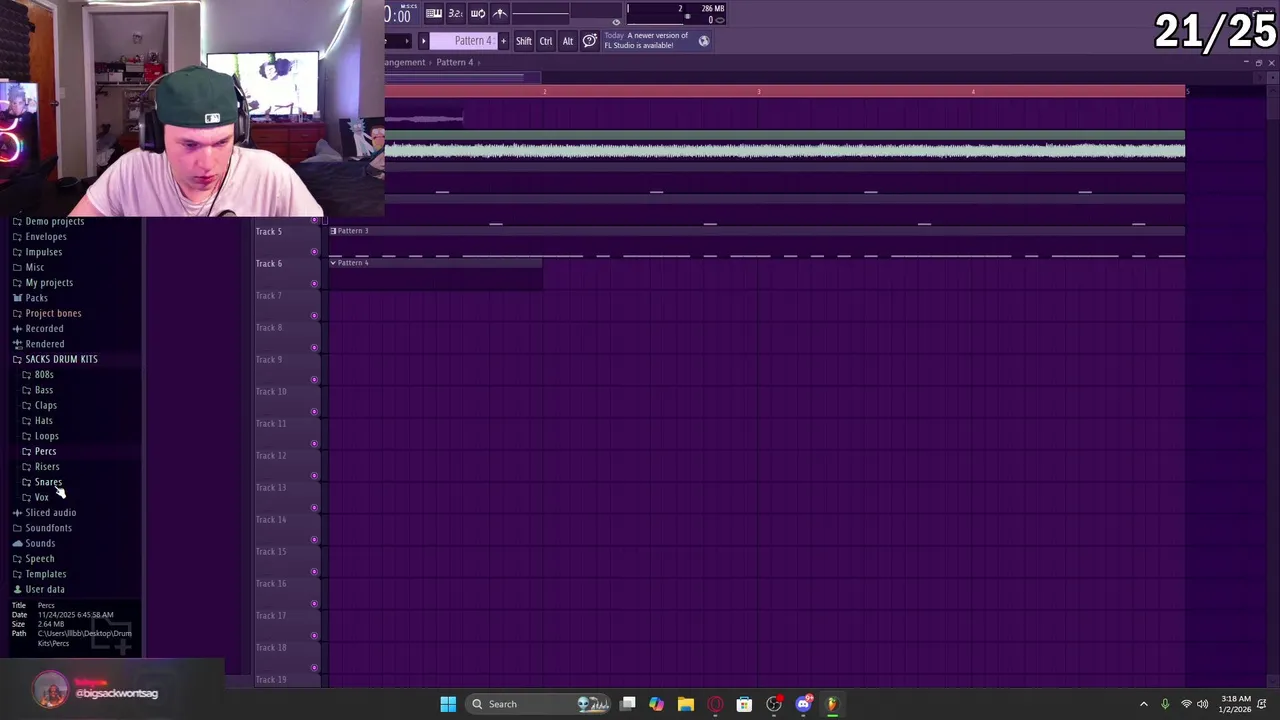Open File Explorer from the taskbar
The width and height of the screenshot is (1280, 720).
(x=685, y=704)
